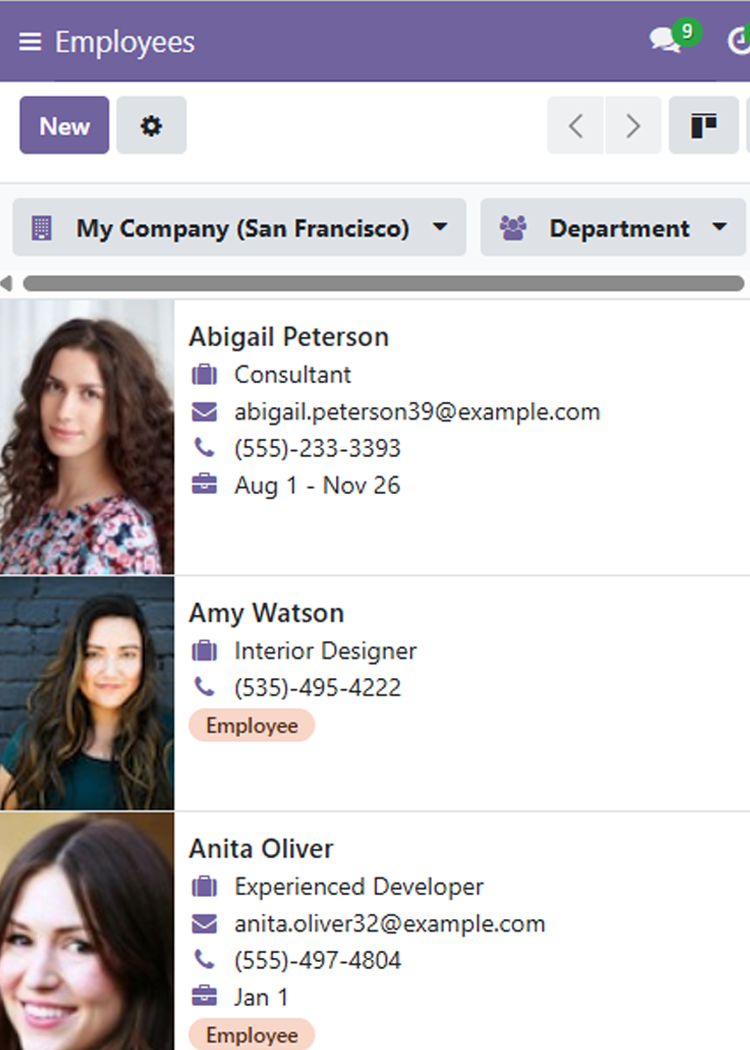Click the horizontal scrollbar under filters
The width and height of the screenshot is (750, 1050).
(x=383, y=283)
